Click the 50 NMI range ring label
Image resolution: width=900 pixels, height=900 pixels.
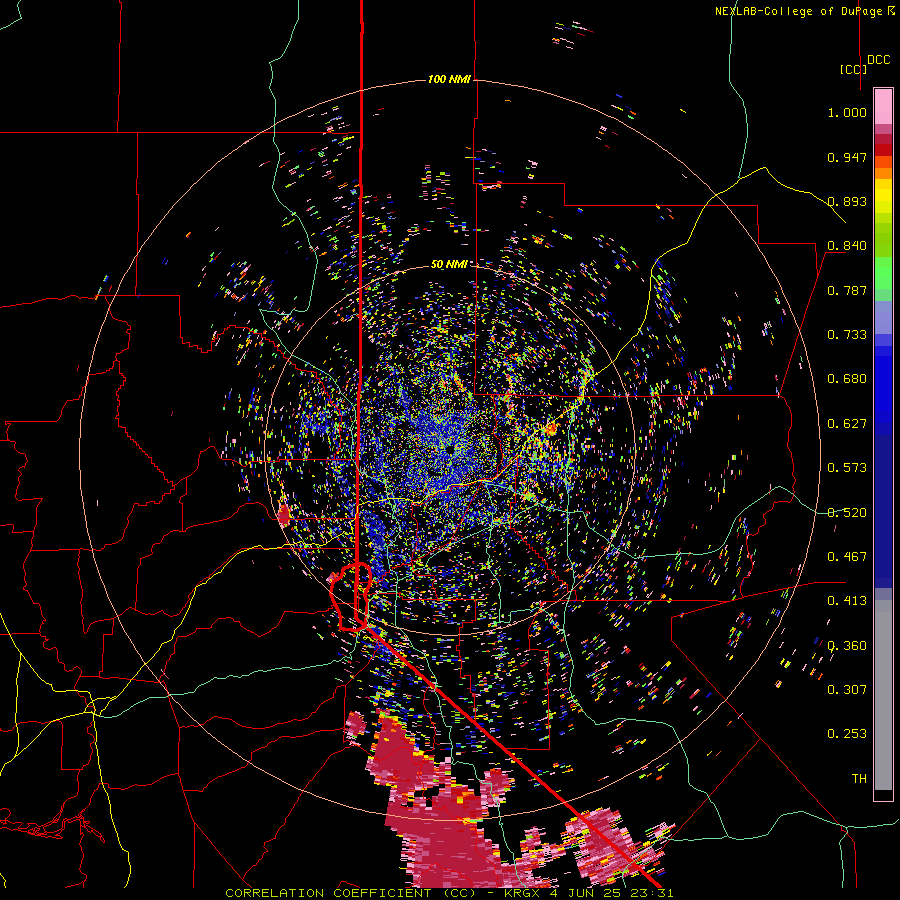449,264
